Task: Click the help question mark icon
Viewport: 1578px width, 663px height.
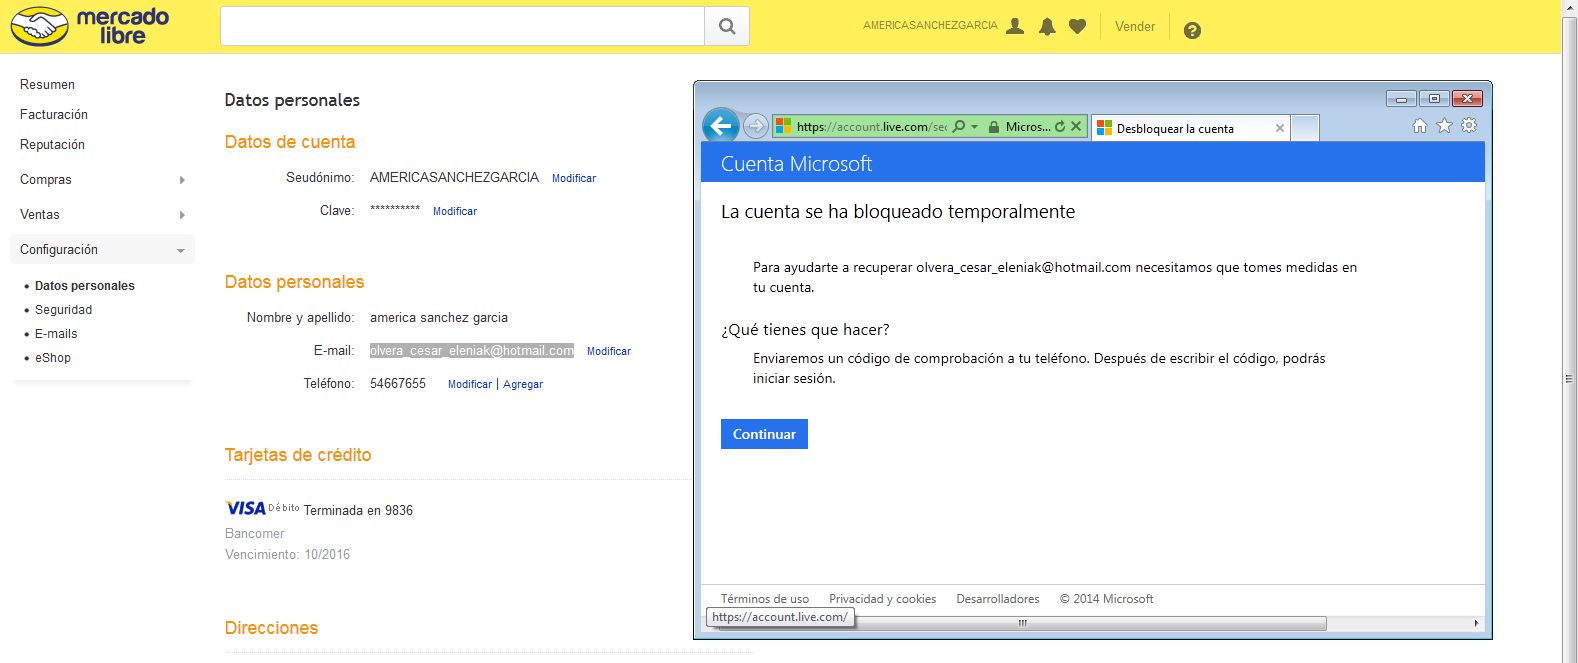Action: coord(1192,30)
